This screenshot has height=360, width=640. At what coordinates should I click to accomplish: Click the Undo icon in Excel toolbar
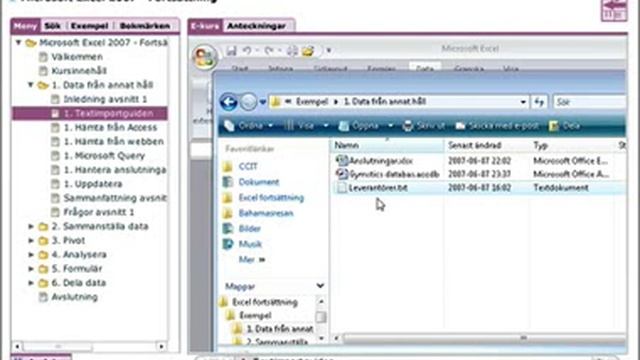point(247,51)
